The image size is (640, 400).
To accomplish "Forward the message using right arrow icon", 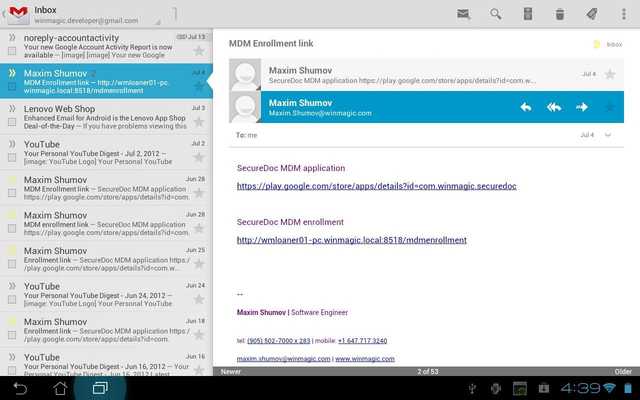I will [582, 107].
